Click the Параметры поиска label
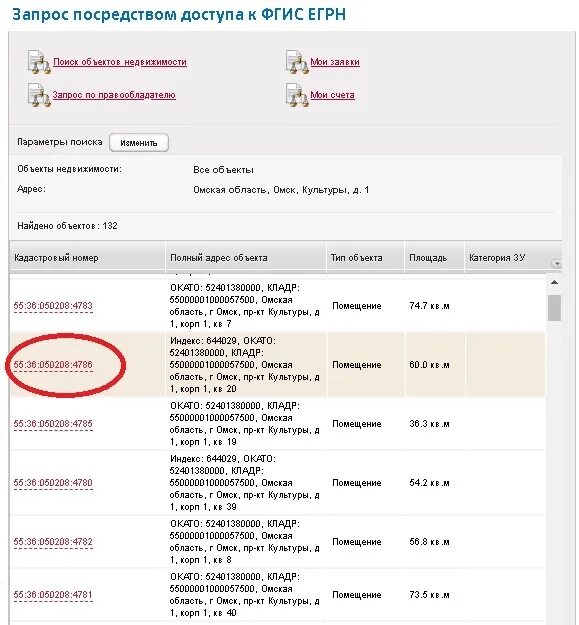The image size is (579, 625). click(59, 142)
